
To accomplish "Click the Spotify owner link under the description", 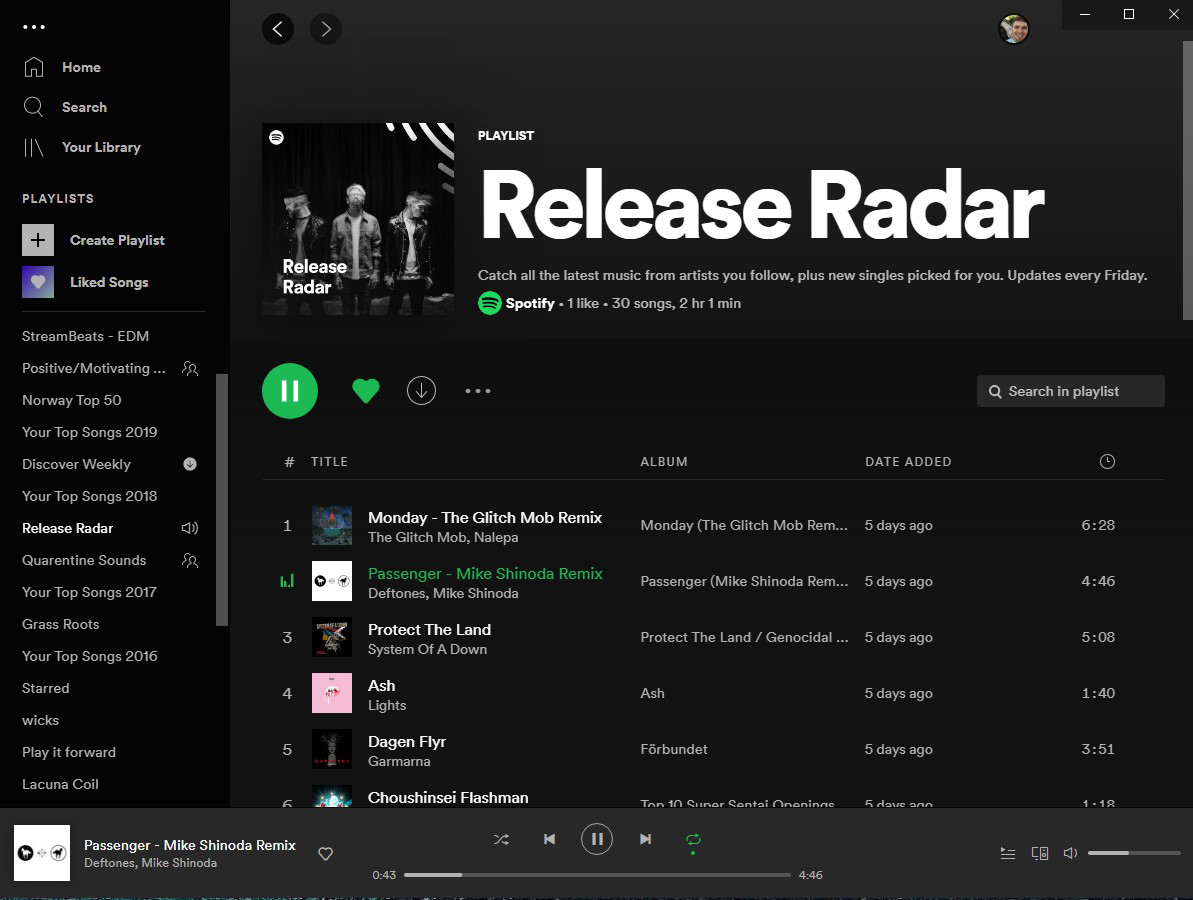I will click(531, 303).
